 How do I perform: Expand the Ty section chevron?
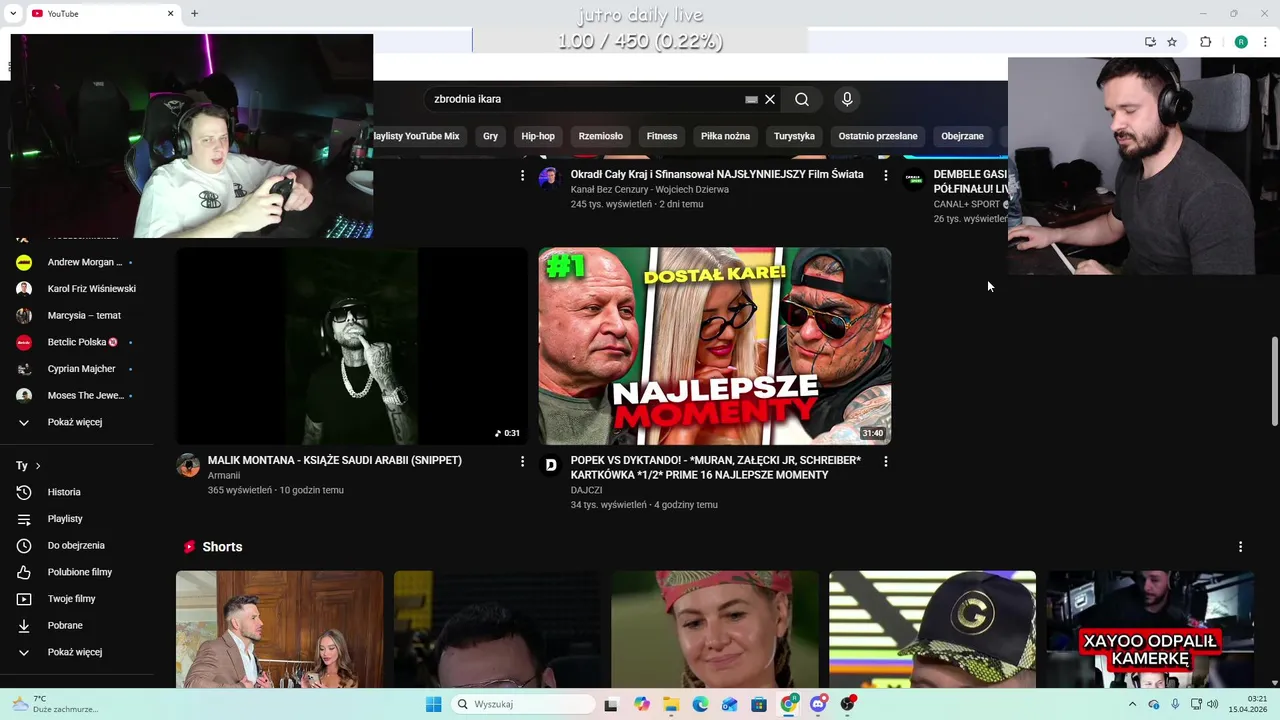[x=38, y=466]
